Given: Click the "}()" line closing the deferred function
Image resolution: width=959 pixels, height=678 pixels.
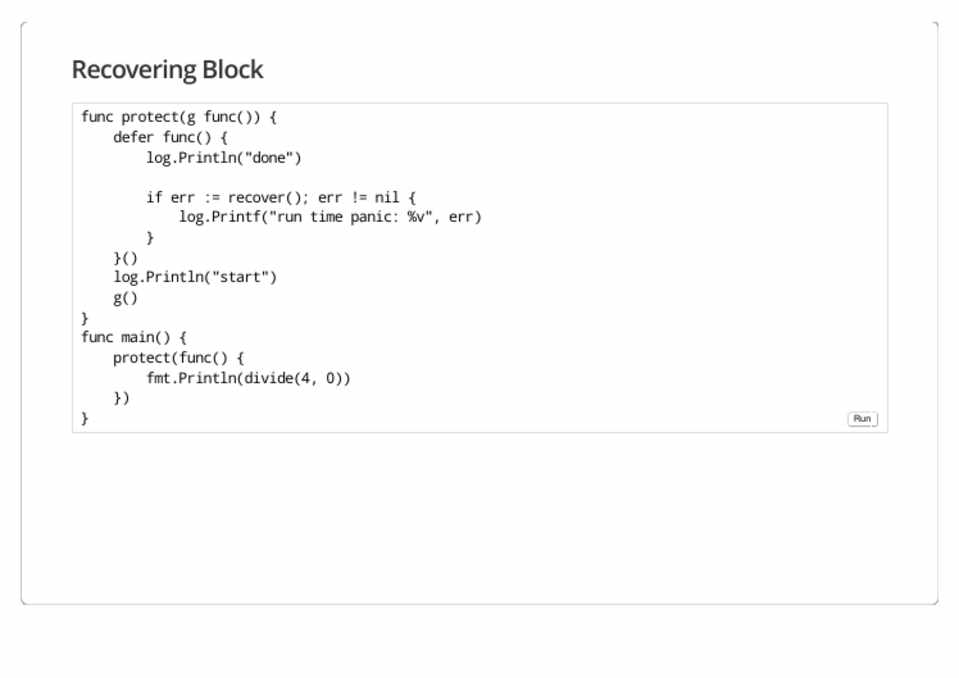Looking at the screenshot, I should pyautogui.click(x=125, y=257).
